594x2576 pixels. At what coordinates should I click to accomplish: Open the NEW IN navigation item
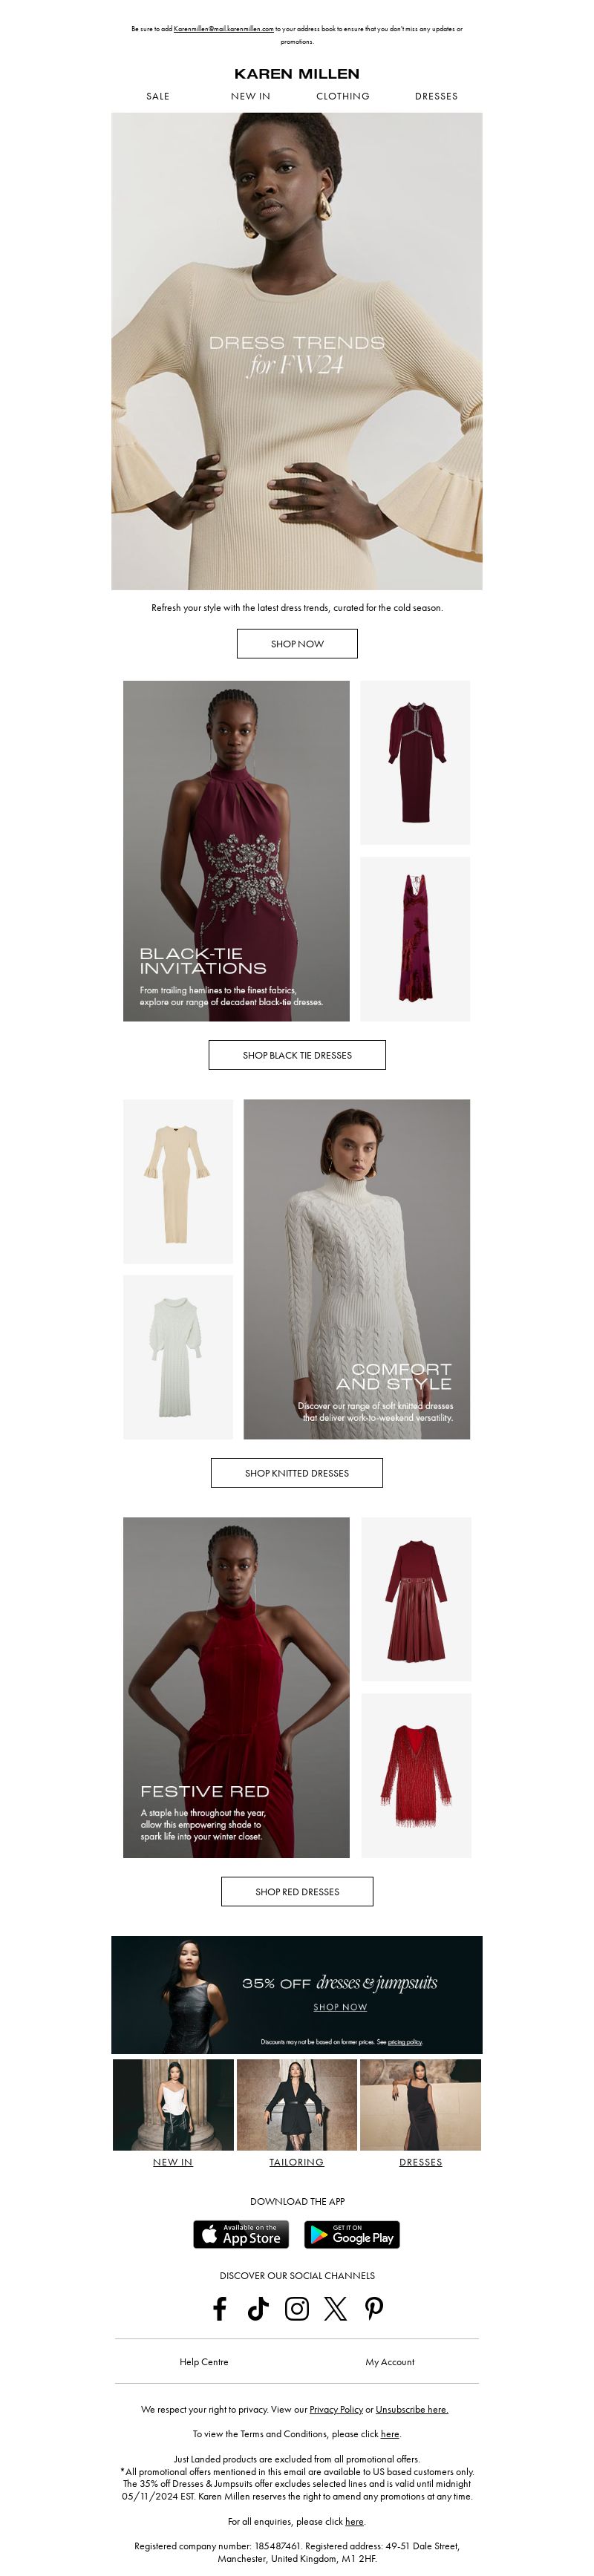(x=250, y=96)
